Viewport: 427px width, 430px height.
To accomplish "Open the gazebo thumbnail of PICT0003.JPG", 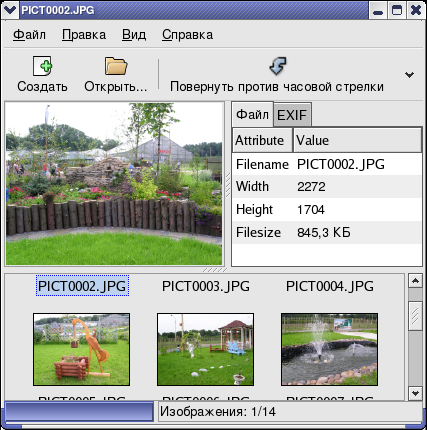I will (205, 349).
